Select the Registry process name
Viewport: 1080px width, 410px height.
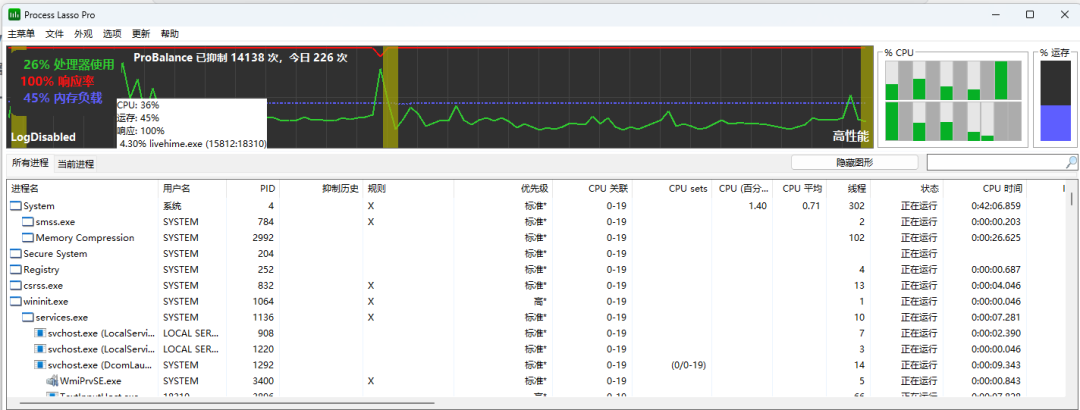[x=41, y=269]
